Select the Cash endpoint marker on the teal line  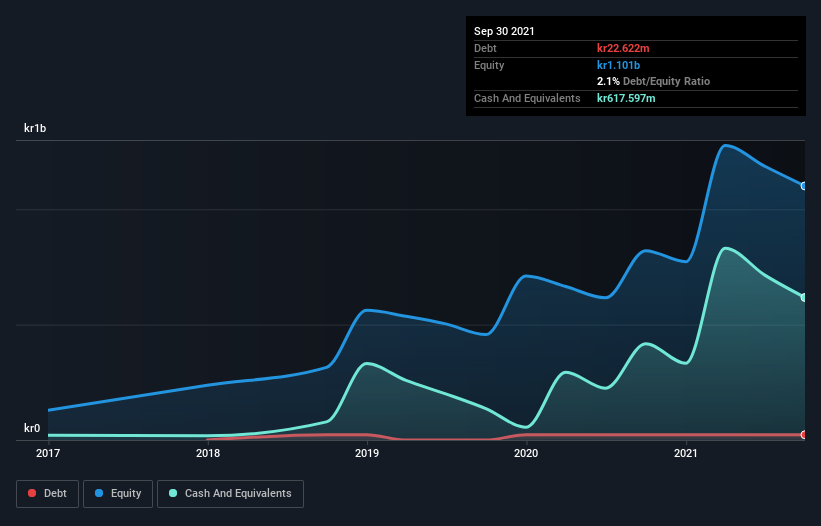[804, 297]
